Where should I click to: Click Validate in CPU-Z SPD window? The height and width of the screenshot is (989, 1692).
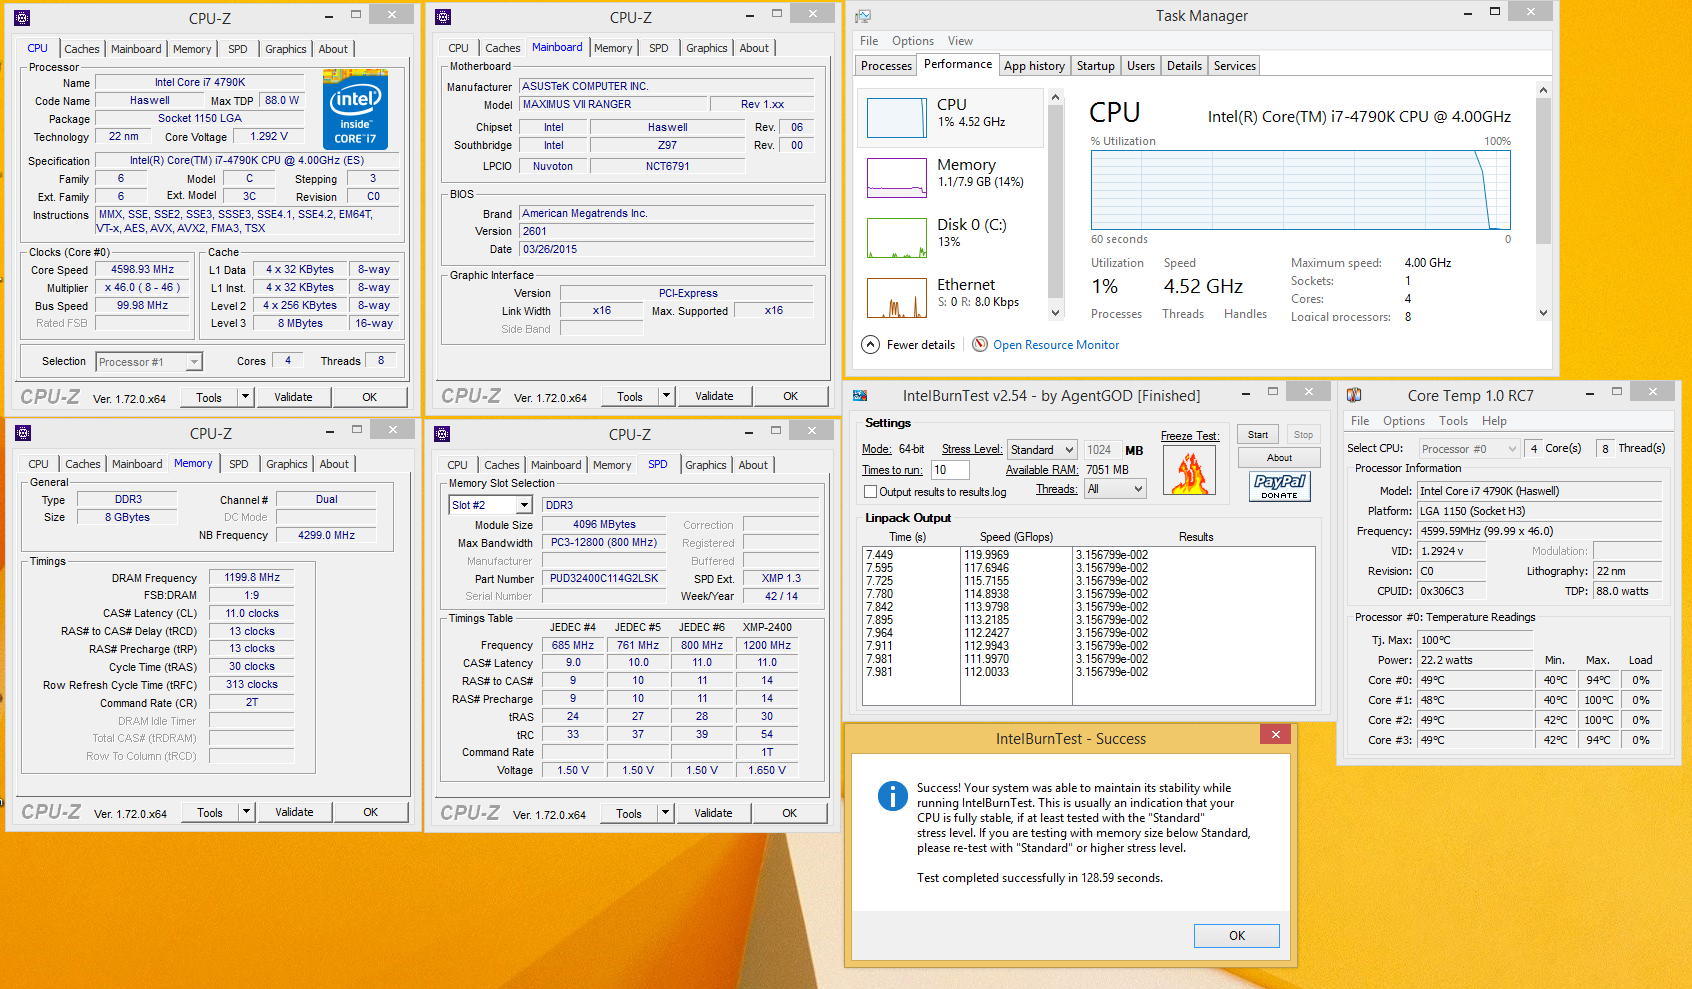coord(713,813)
